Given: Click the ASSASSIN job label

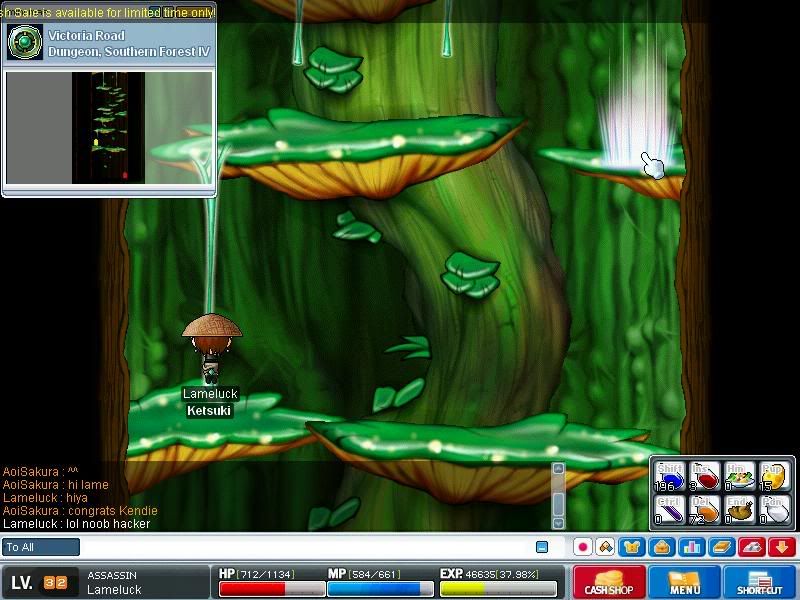Looking at the screenshot, I should click(x=112, y=575).
